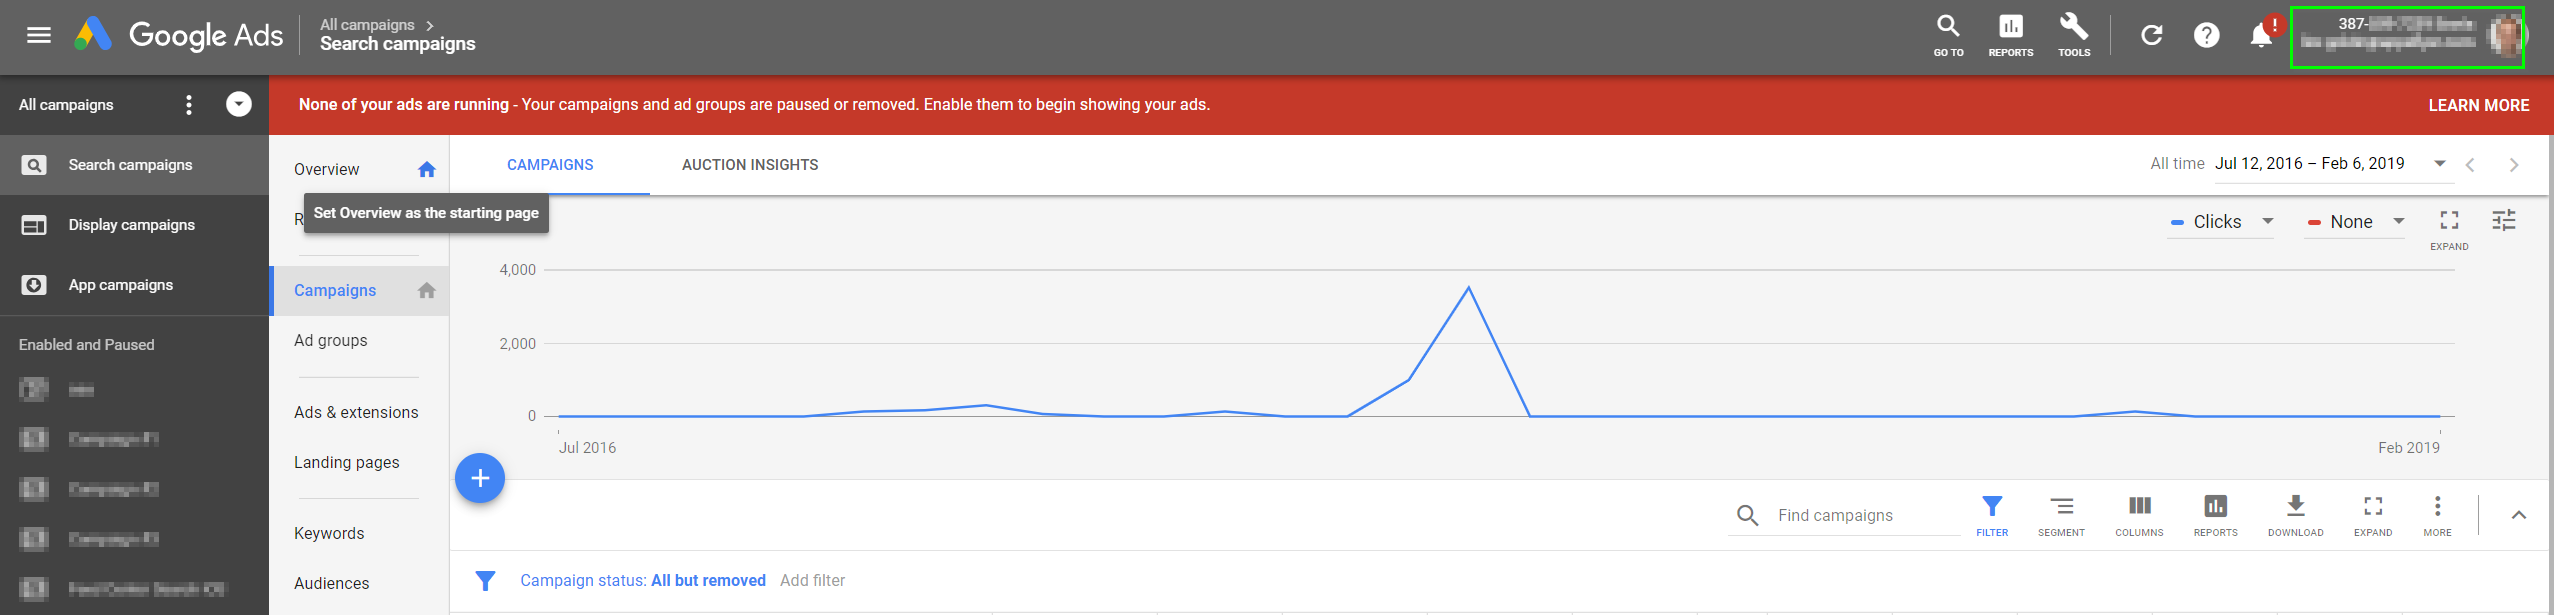This screenshot has width=2554, height=615.
Task: Click Learn More in red banner
Action: [2479, 106]
